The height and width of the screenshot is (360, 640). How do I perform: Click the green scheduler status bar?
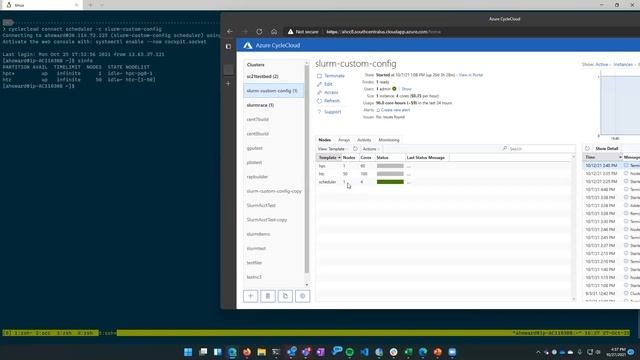point(390,182)
